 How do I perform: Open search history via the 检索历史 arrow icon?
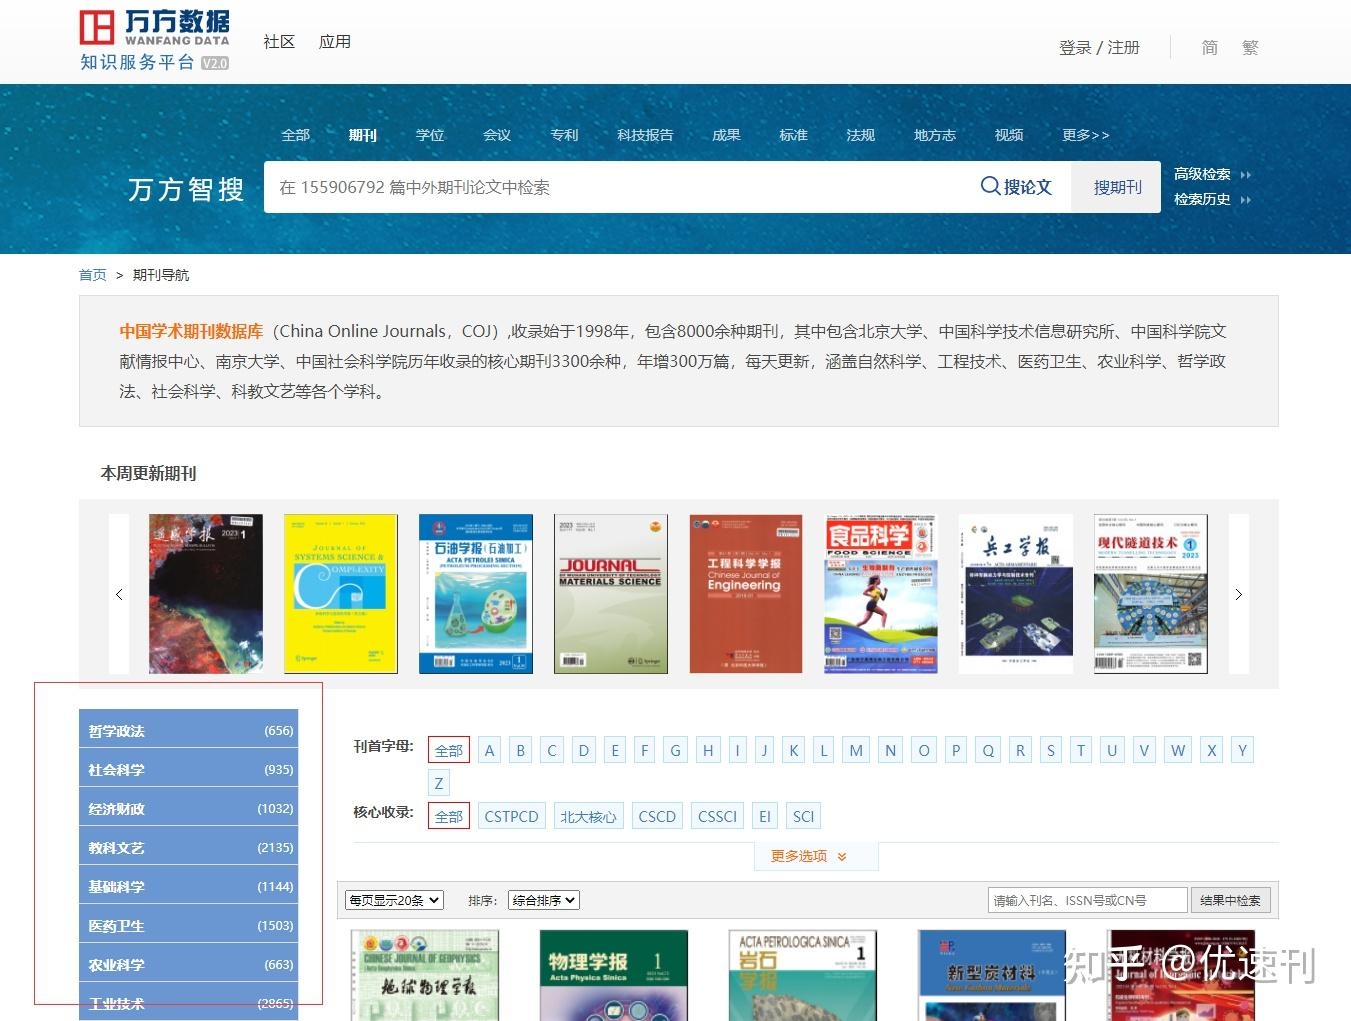coord(1246,199)
